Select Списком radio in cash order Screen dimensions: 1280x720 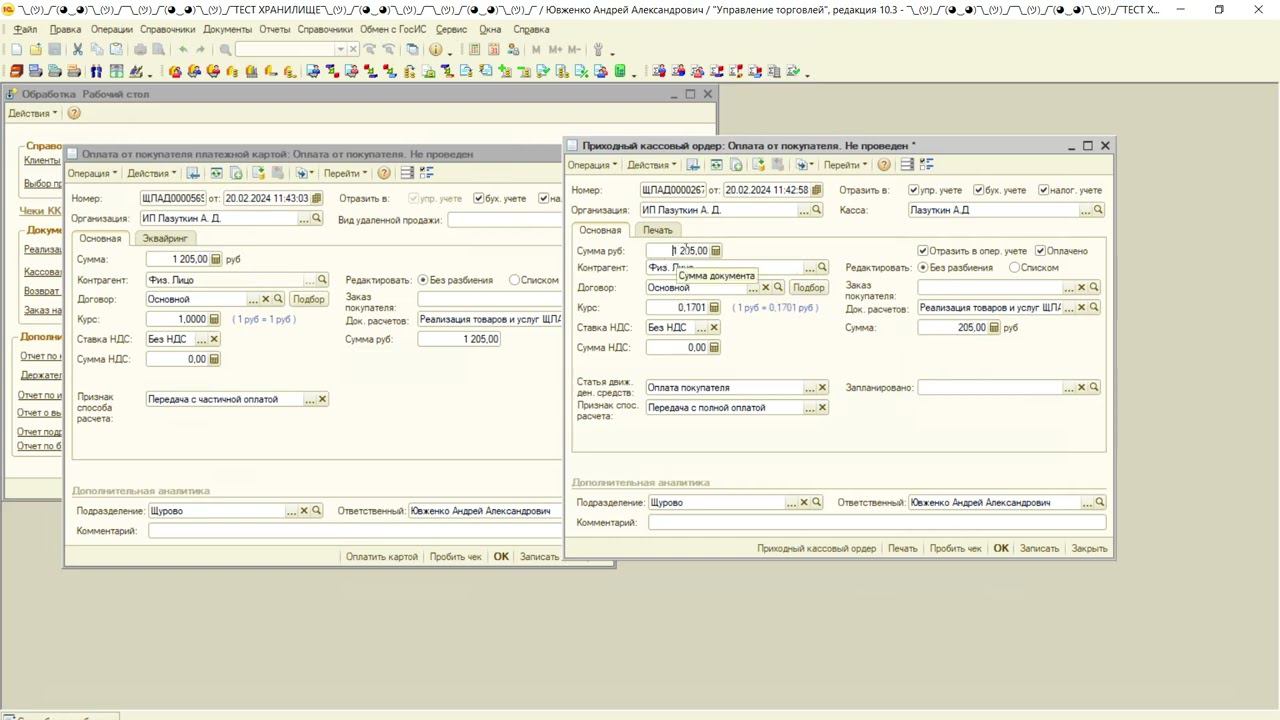pyautogui.click(x=1015, y=268)
